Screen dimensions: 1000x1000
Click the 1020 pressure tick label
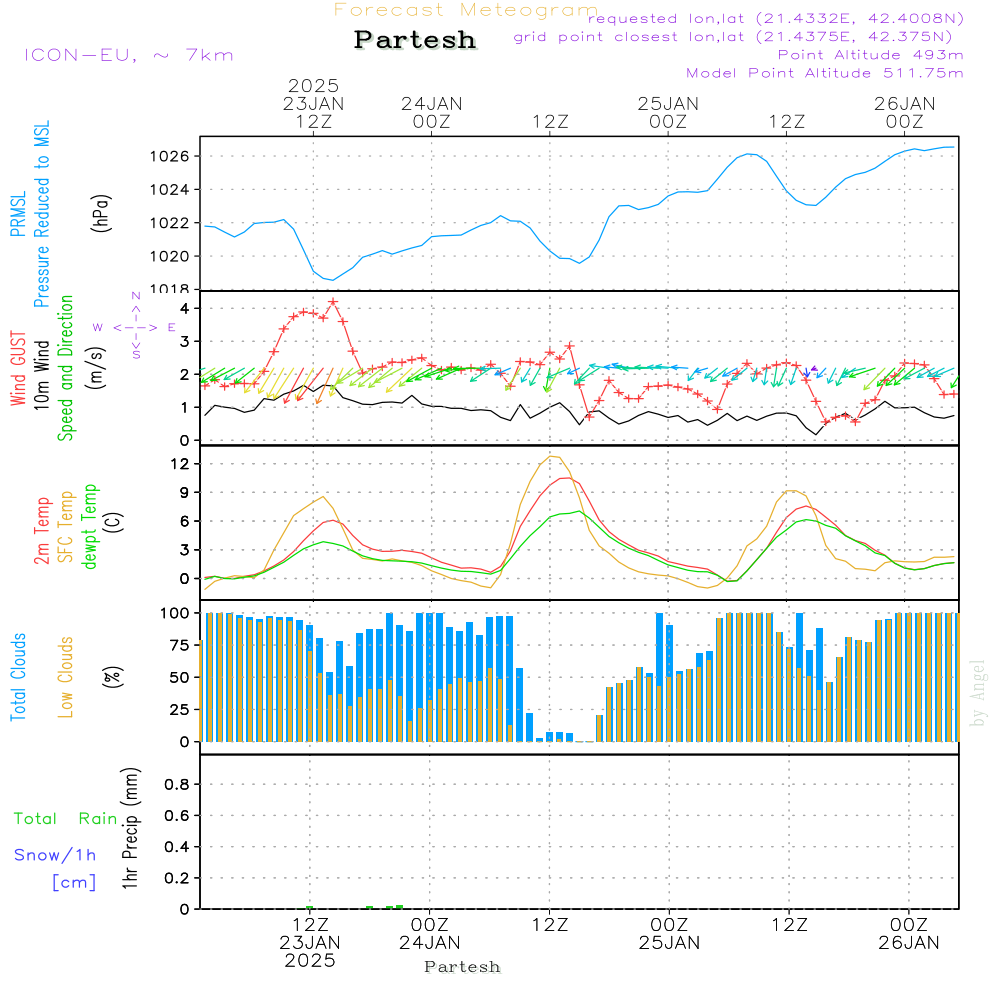click(169, 256)
